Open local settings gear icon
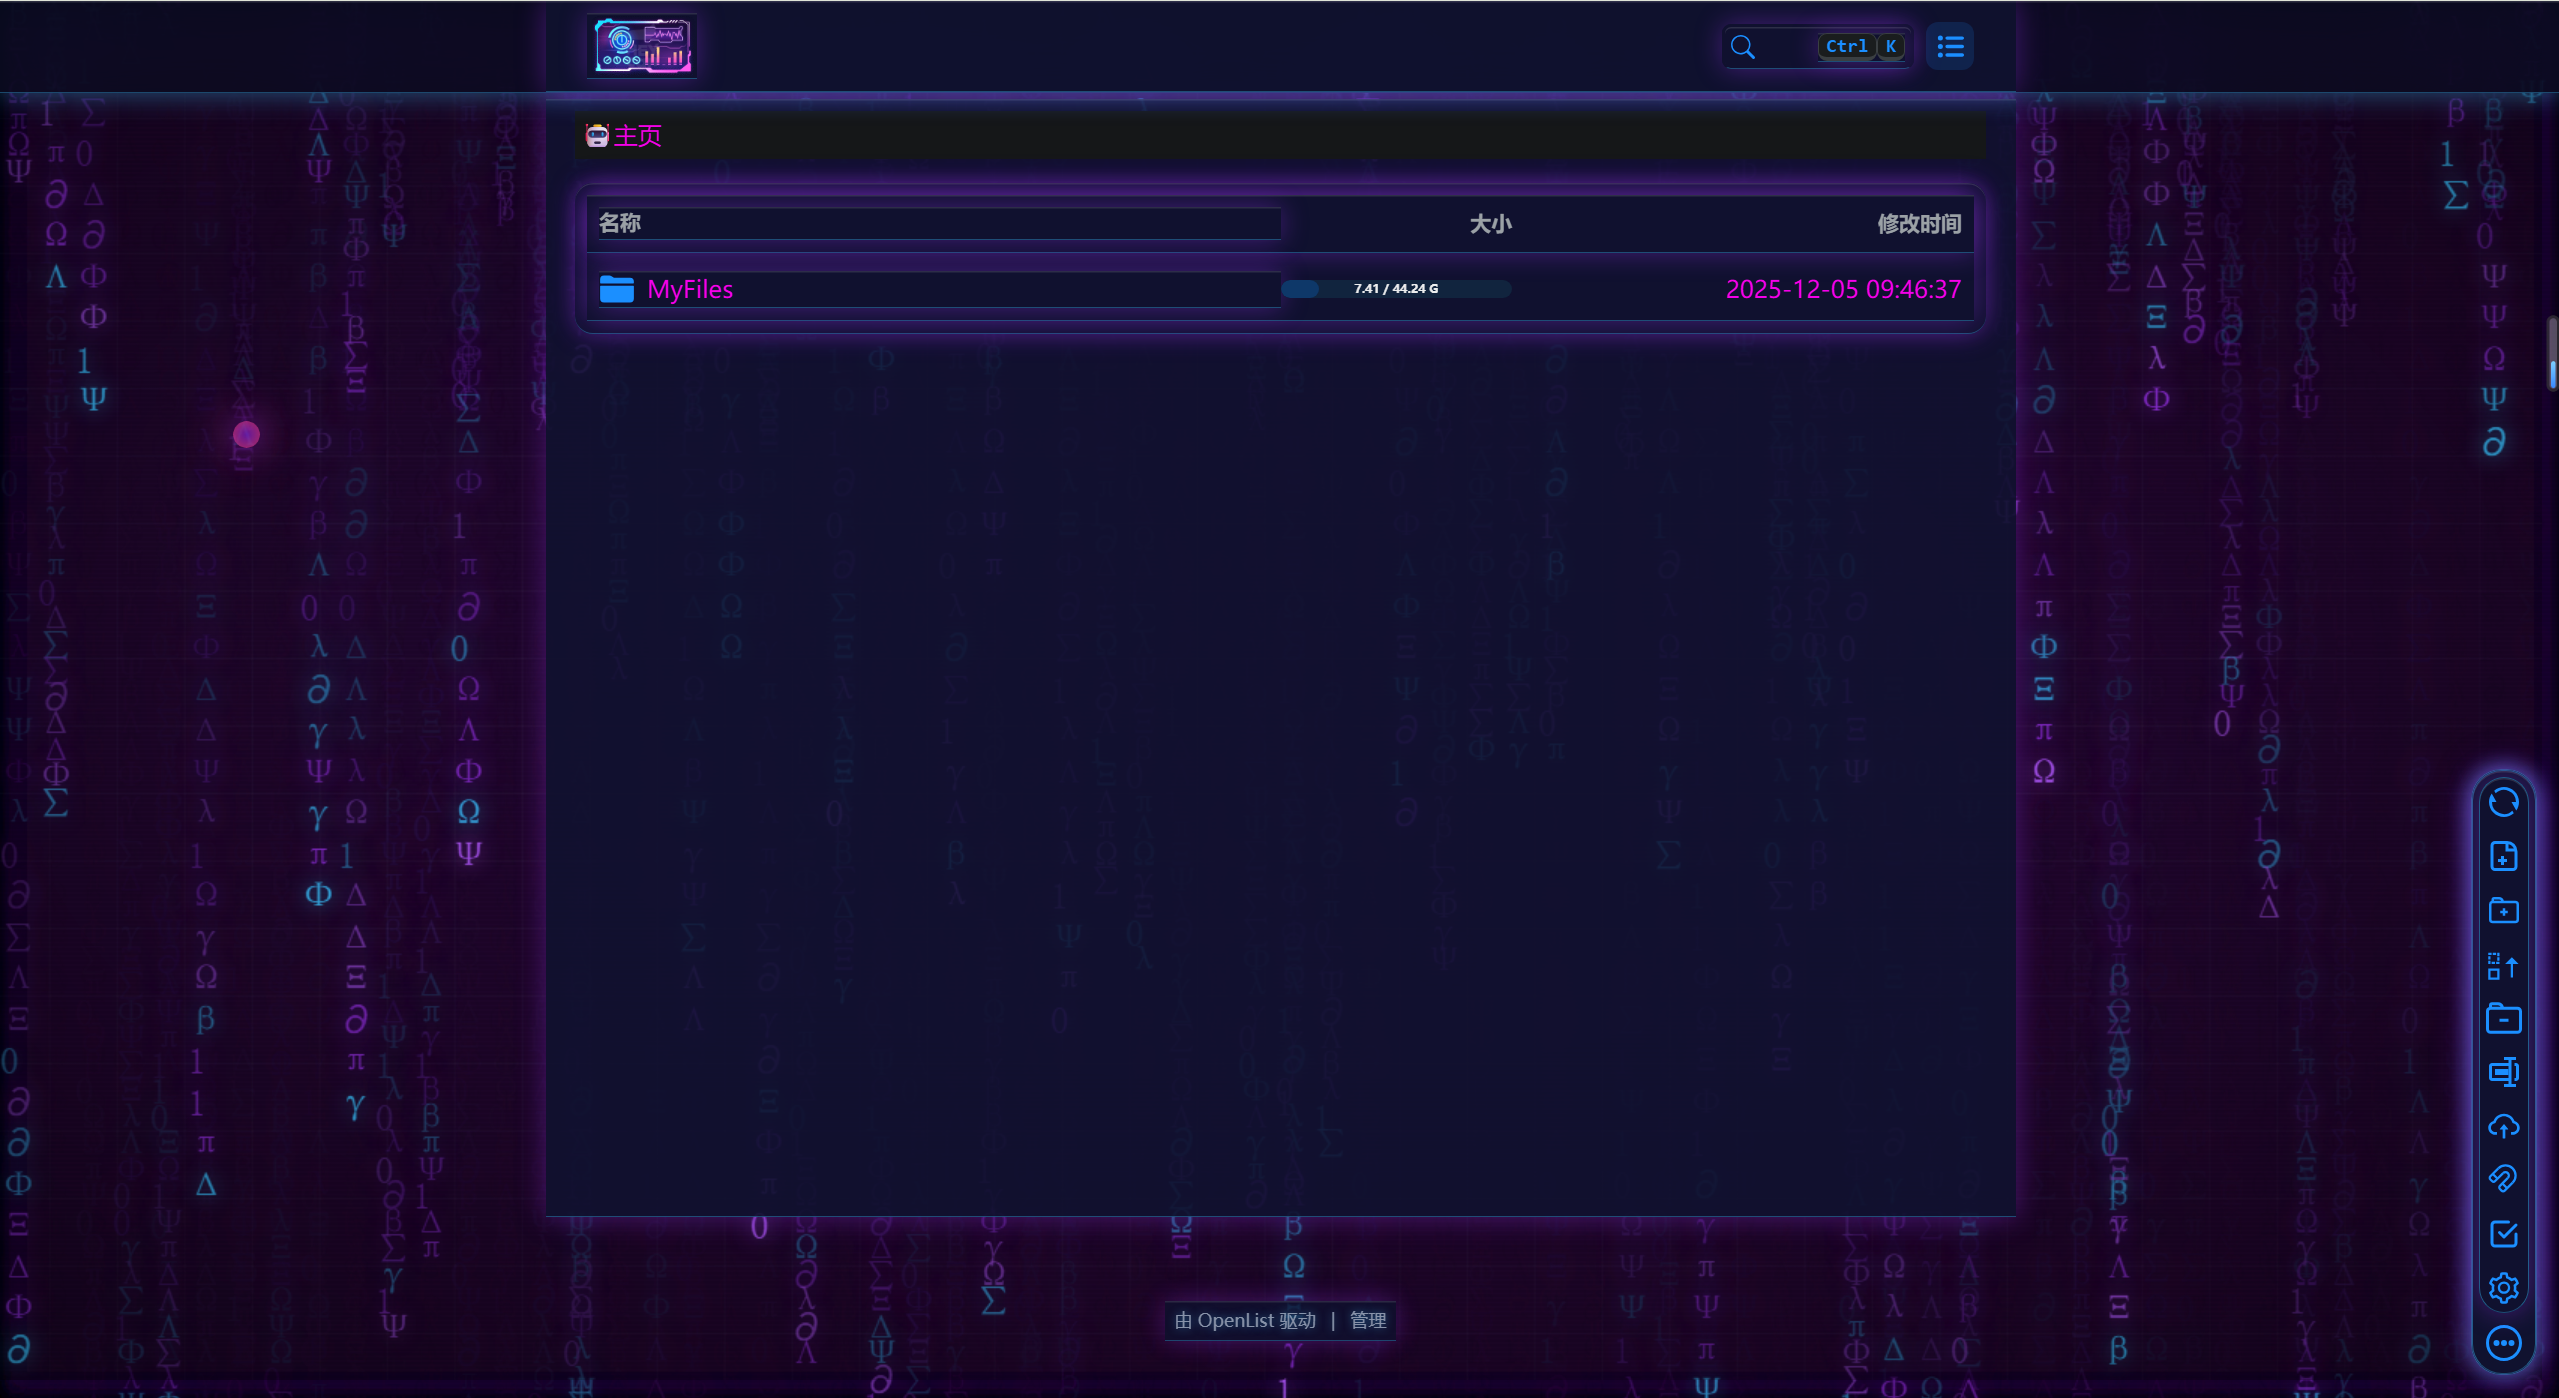Viewport: 2559px width, 1398px height. (x=2503, y=1288)
